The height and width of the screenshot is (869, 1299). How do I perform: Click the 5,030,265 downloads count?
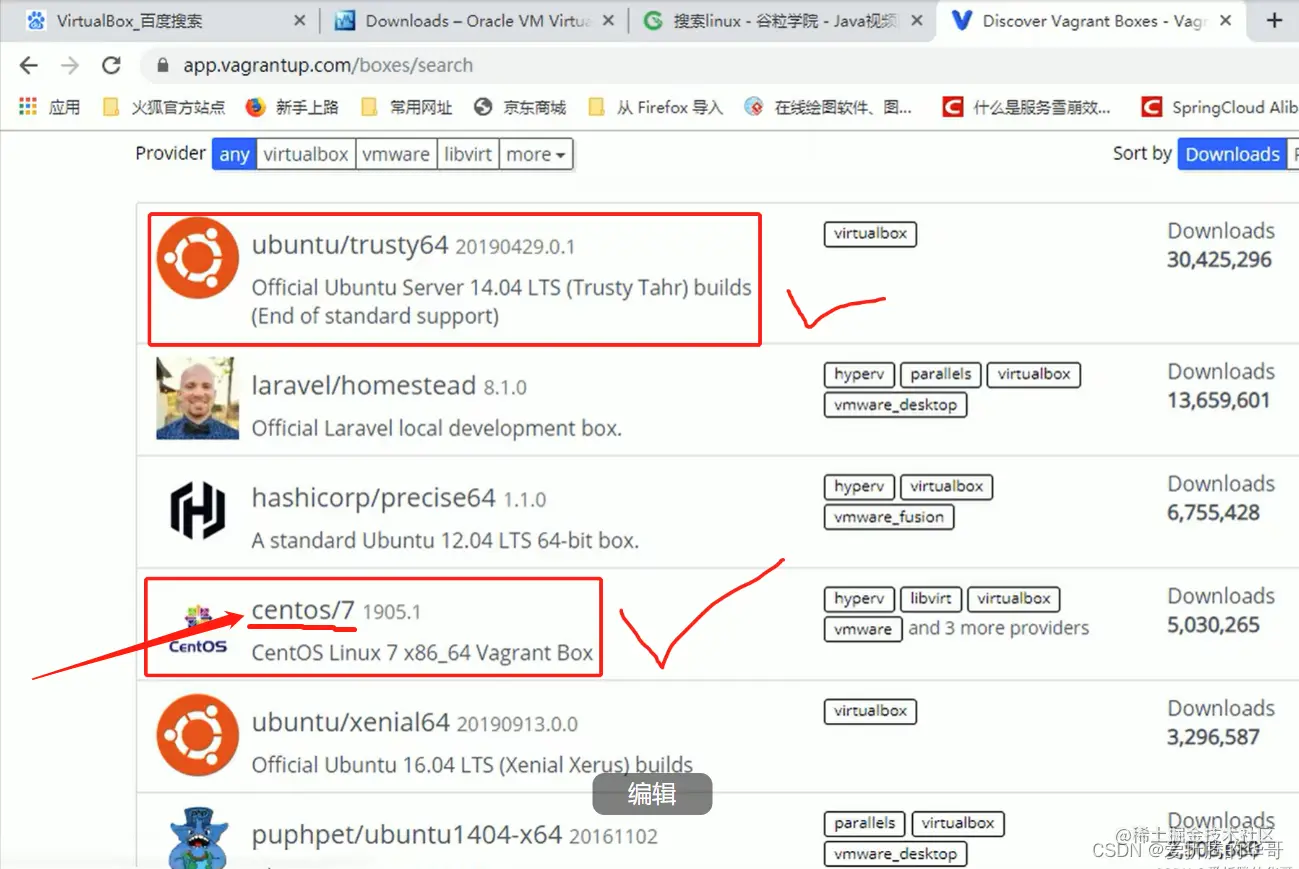point(1213,625)
